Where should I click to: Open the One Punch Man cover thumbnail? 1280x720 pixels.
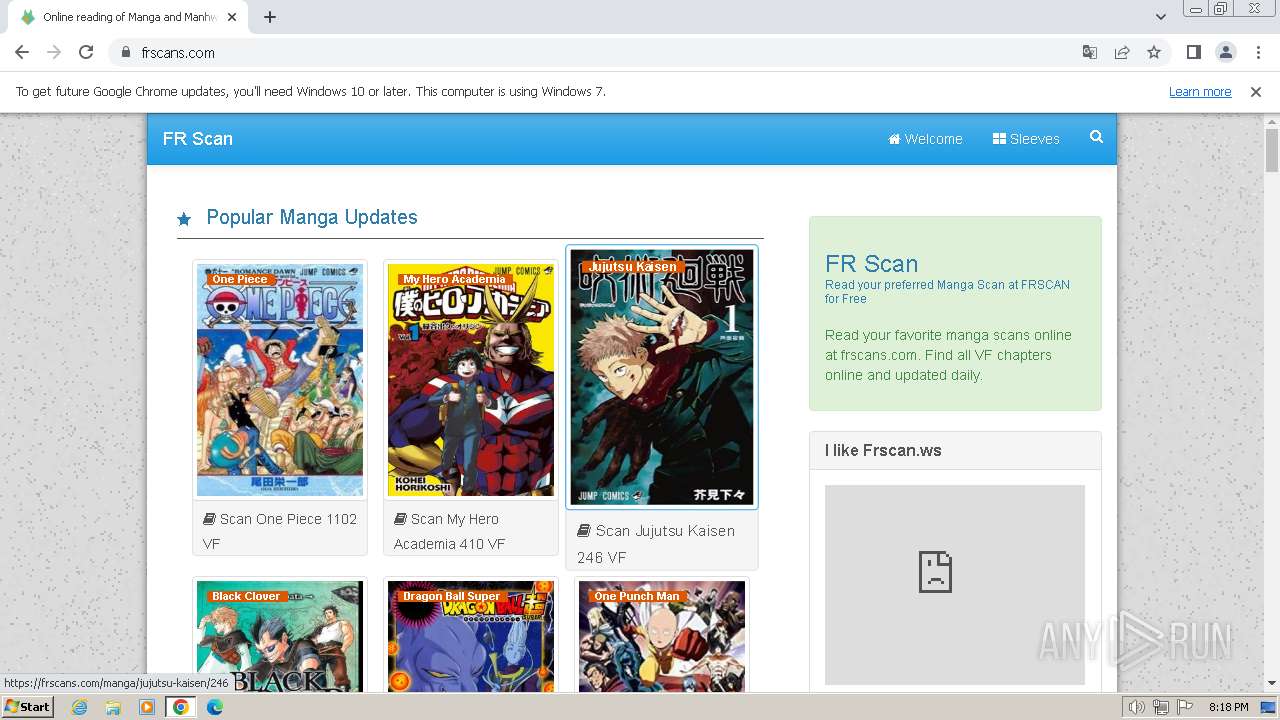(x=662, y=637)
